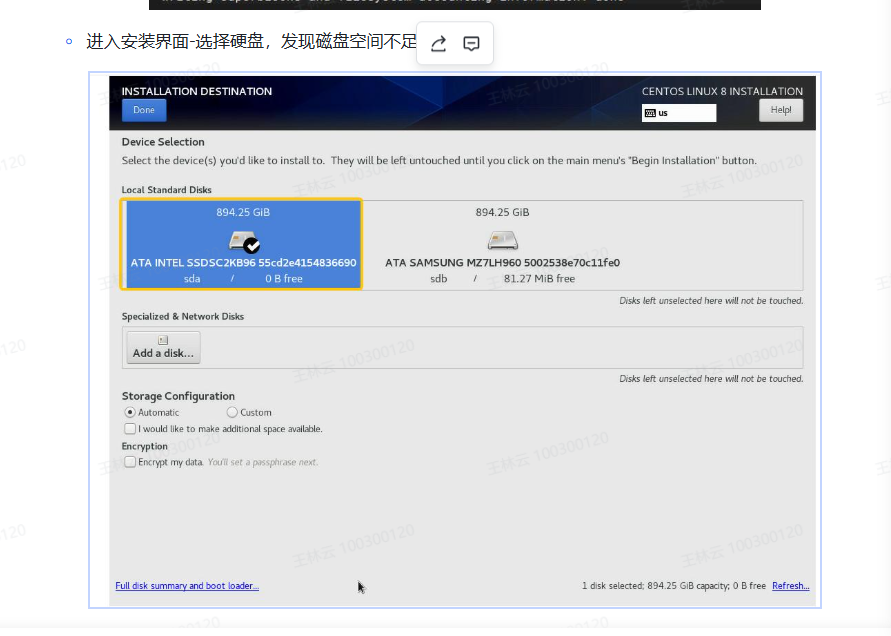Open Help! in the installer

click(x=781, y=110)
